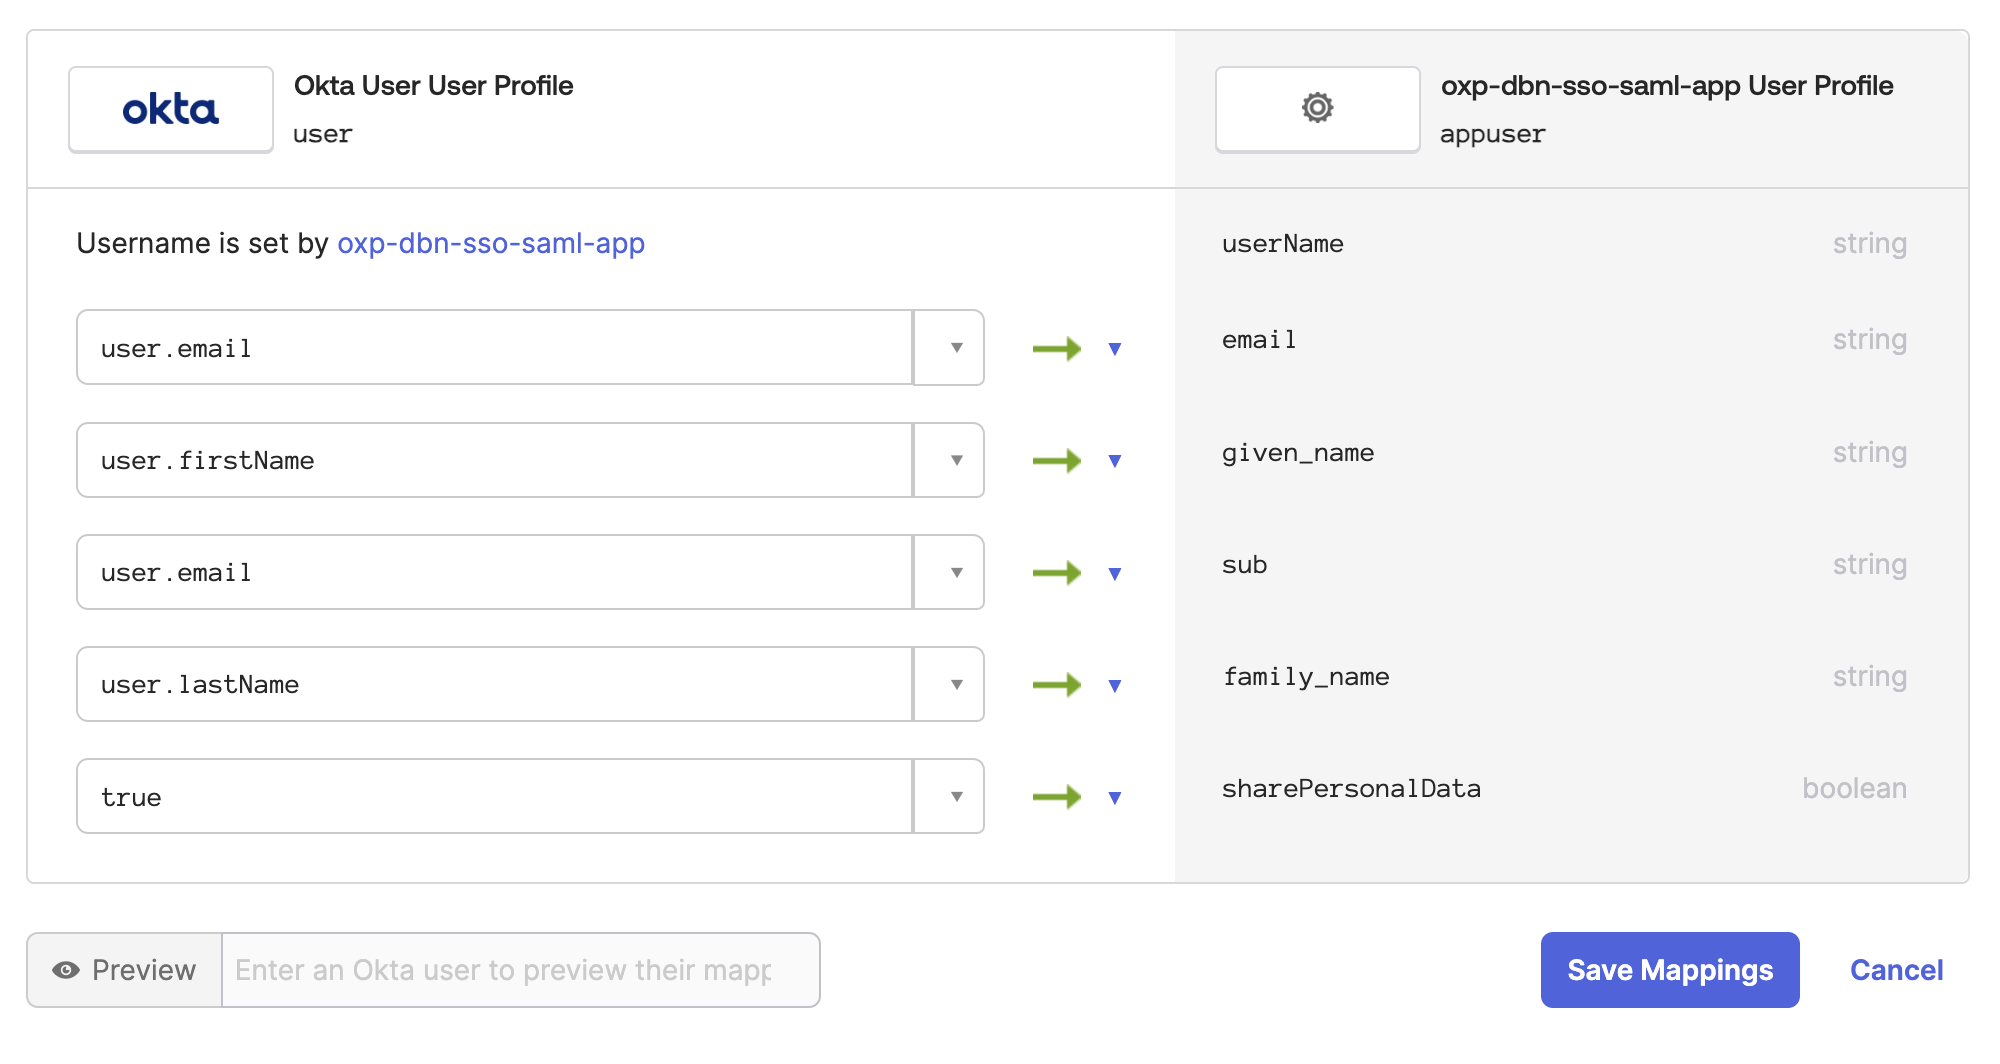Edit the user.email field mapped to email
Image resolution: width=2000 pixels, height=1064 pixels.
click(495, 348)
